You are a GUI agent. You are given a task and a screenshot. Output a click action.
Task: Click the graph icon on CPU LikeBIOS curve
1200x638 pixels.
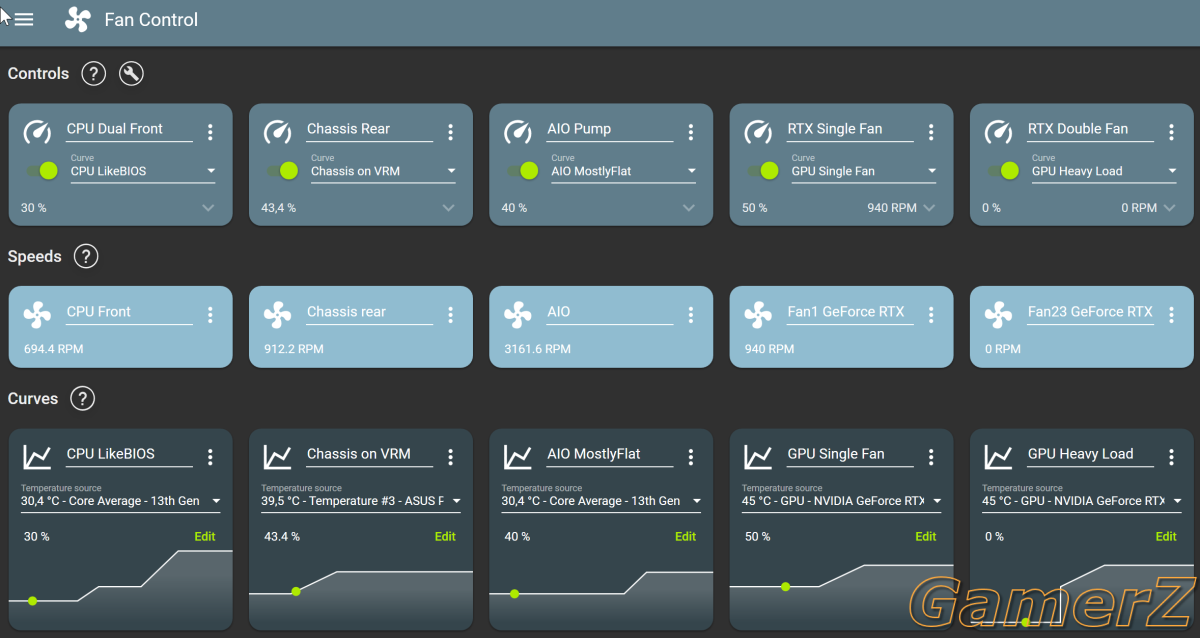[x=37, y=457]
